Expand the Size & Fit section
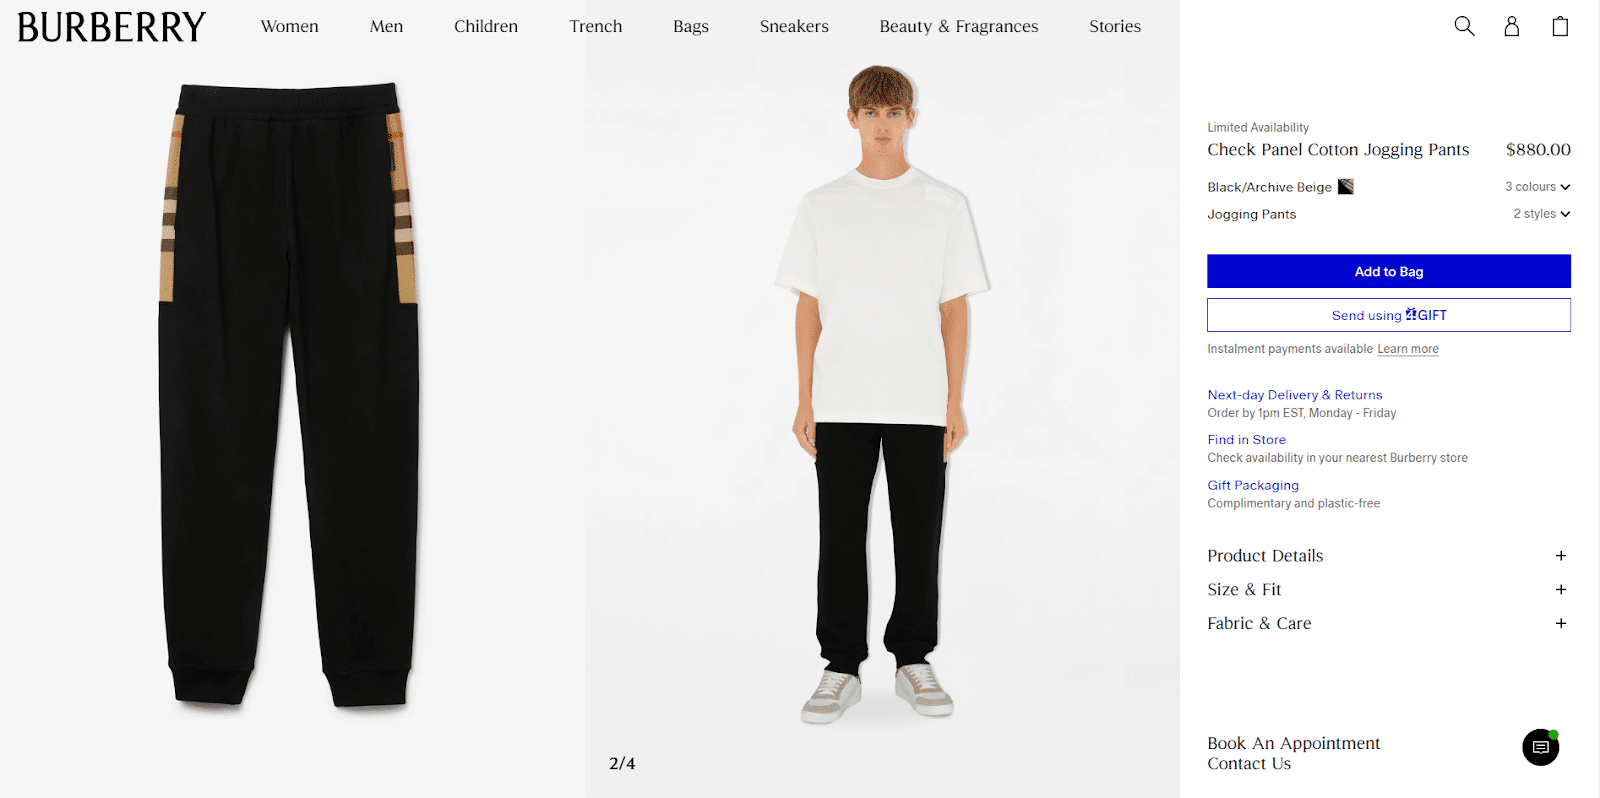 pyautogui.click(x=1388, y=590)
